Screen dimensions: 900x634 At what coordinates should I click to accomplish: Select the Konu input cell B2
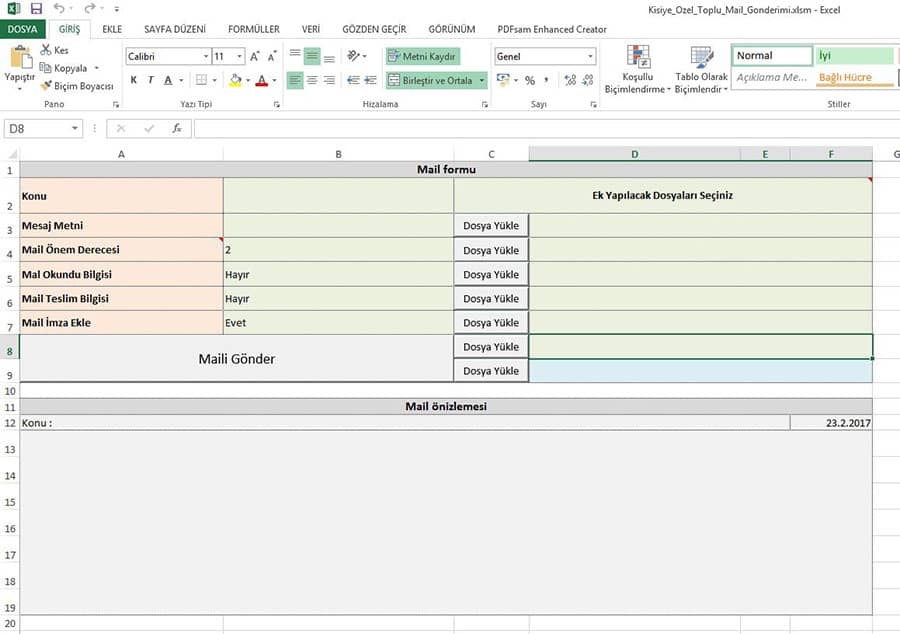click(x=338, y=196)
